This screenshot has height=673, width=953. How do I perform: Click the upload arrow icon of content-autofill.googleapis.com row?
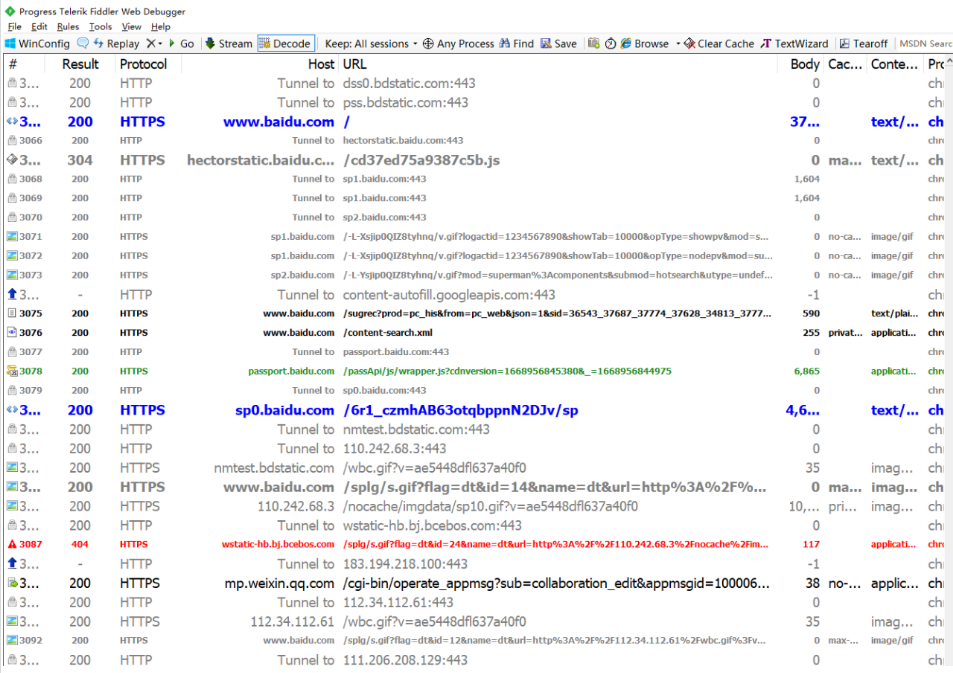pos(12,294)
